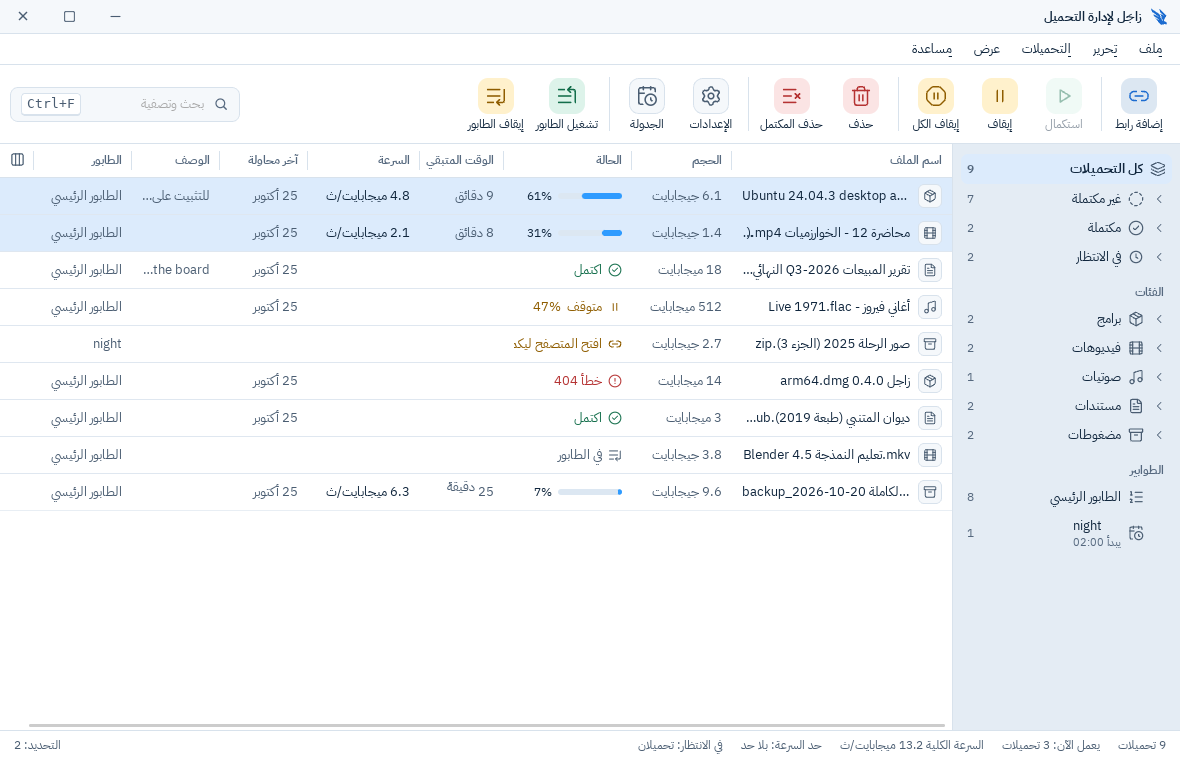Click the document icon of ديوان المتنبي row
The width and height of the screenshot is (1180, 760).
click(930, 418)
